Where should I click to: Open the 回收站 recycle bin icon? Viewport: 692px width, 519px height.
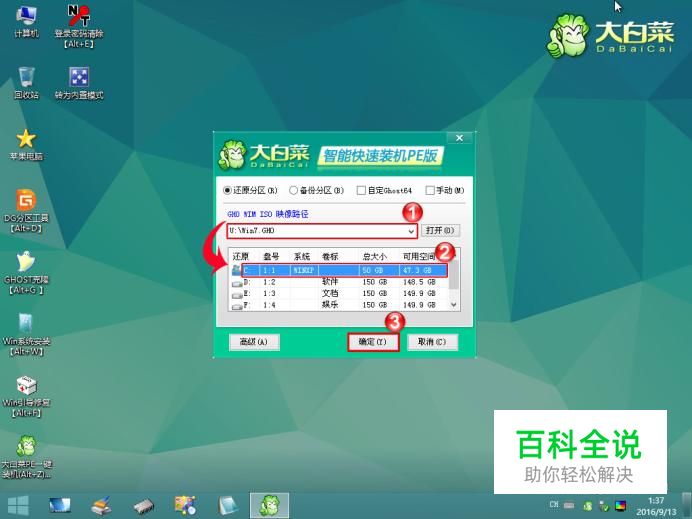tap(26, 83)
